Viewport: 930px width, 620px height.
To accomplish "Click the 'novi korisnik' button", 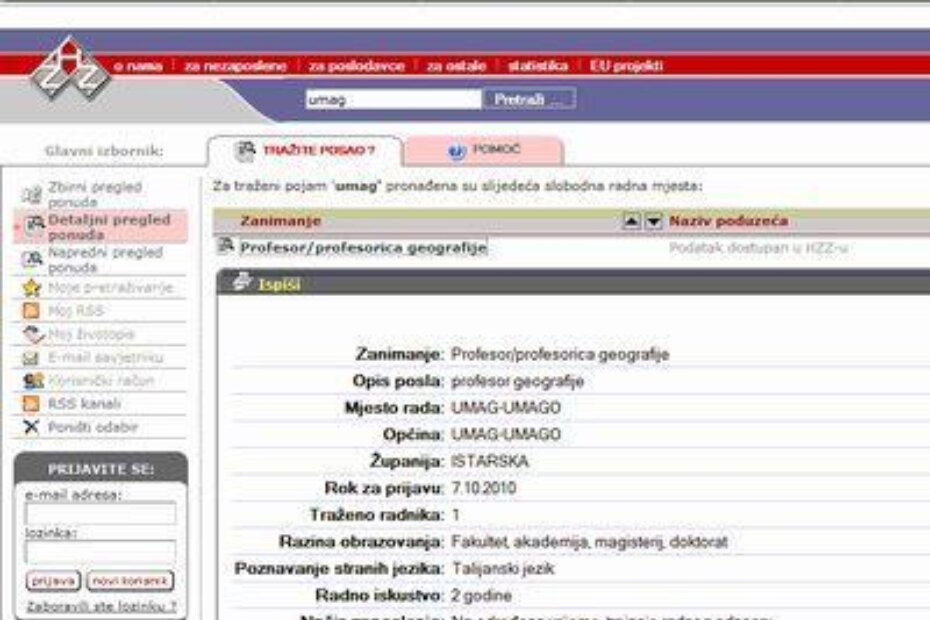I will pos(130,580).
